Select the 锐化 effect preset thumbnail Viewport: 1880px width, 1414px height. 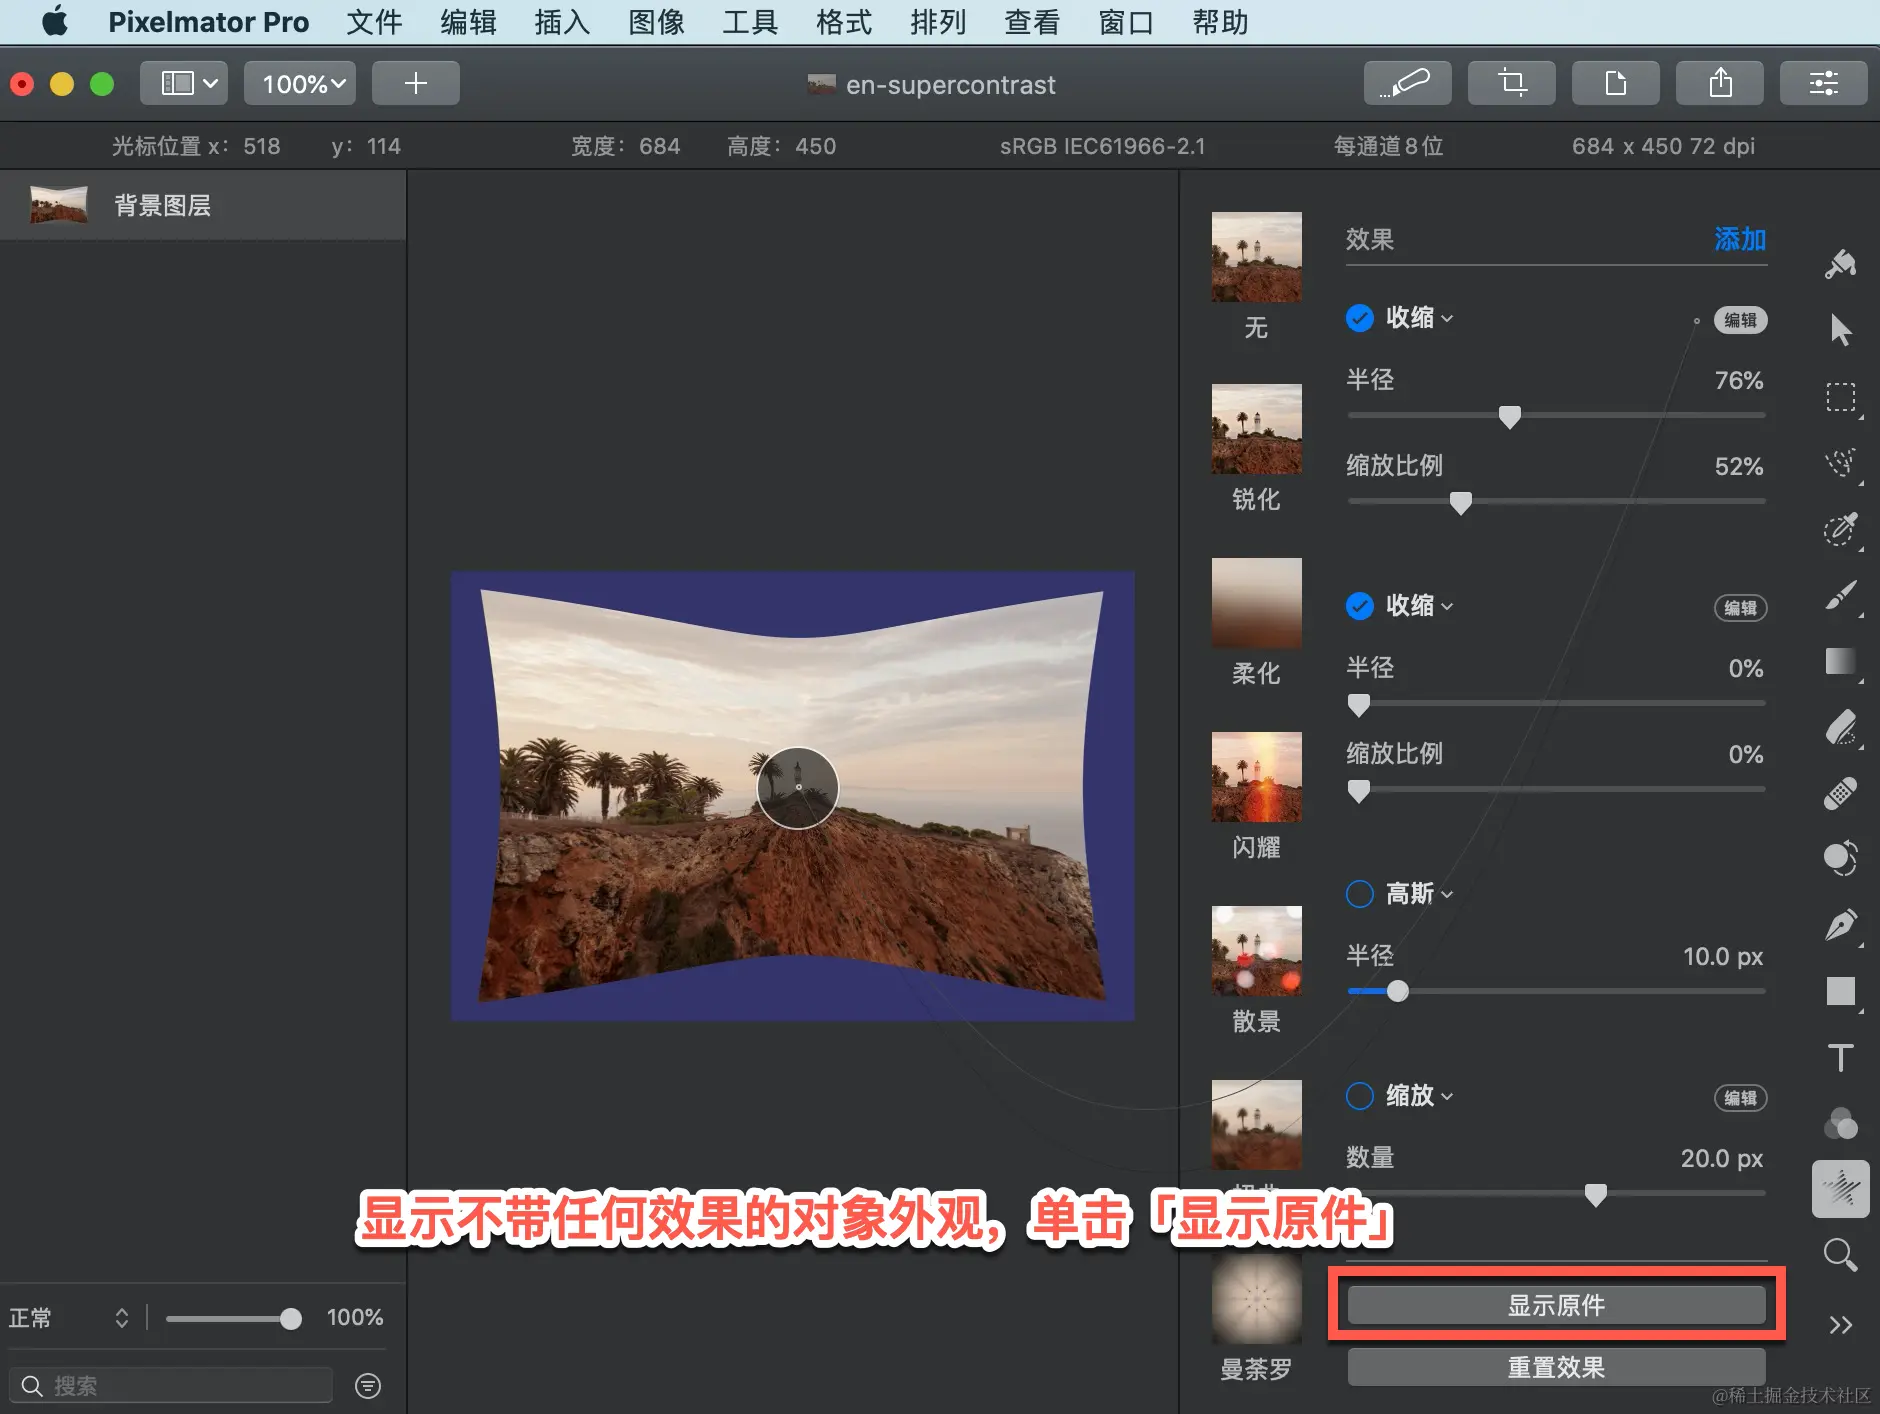pyautogui.click(x=1256, y=429)
